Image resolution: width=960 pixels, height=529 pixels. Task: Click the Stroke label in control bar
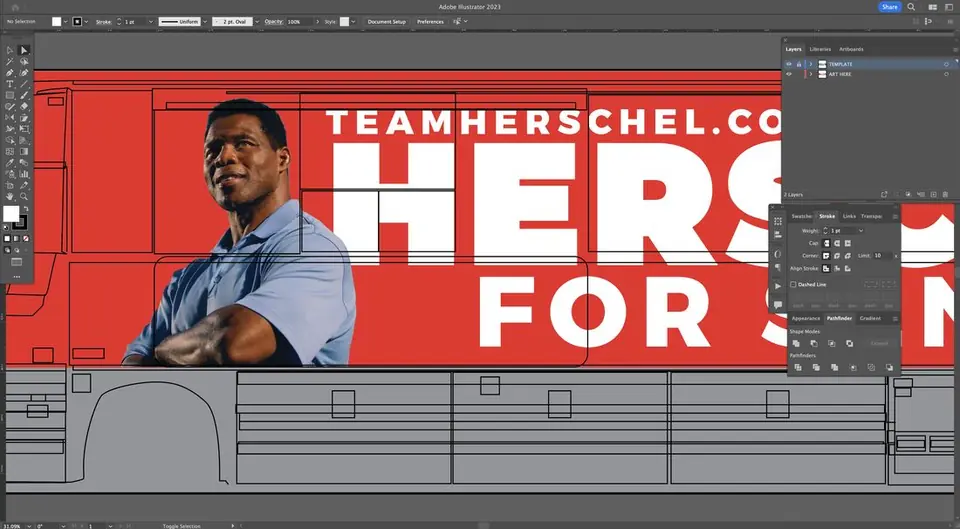(x=103, y=21)
